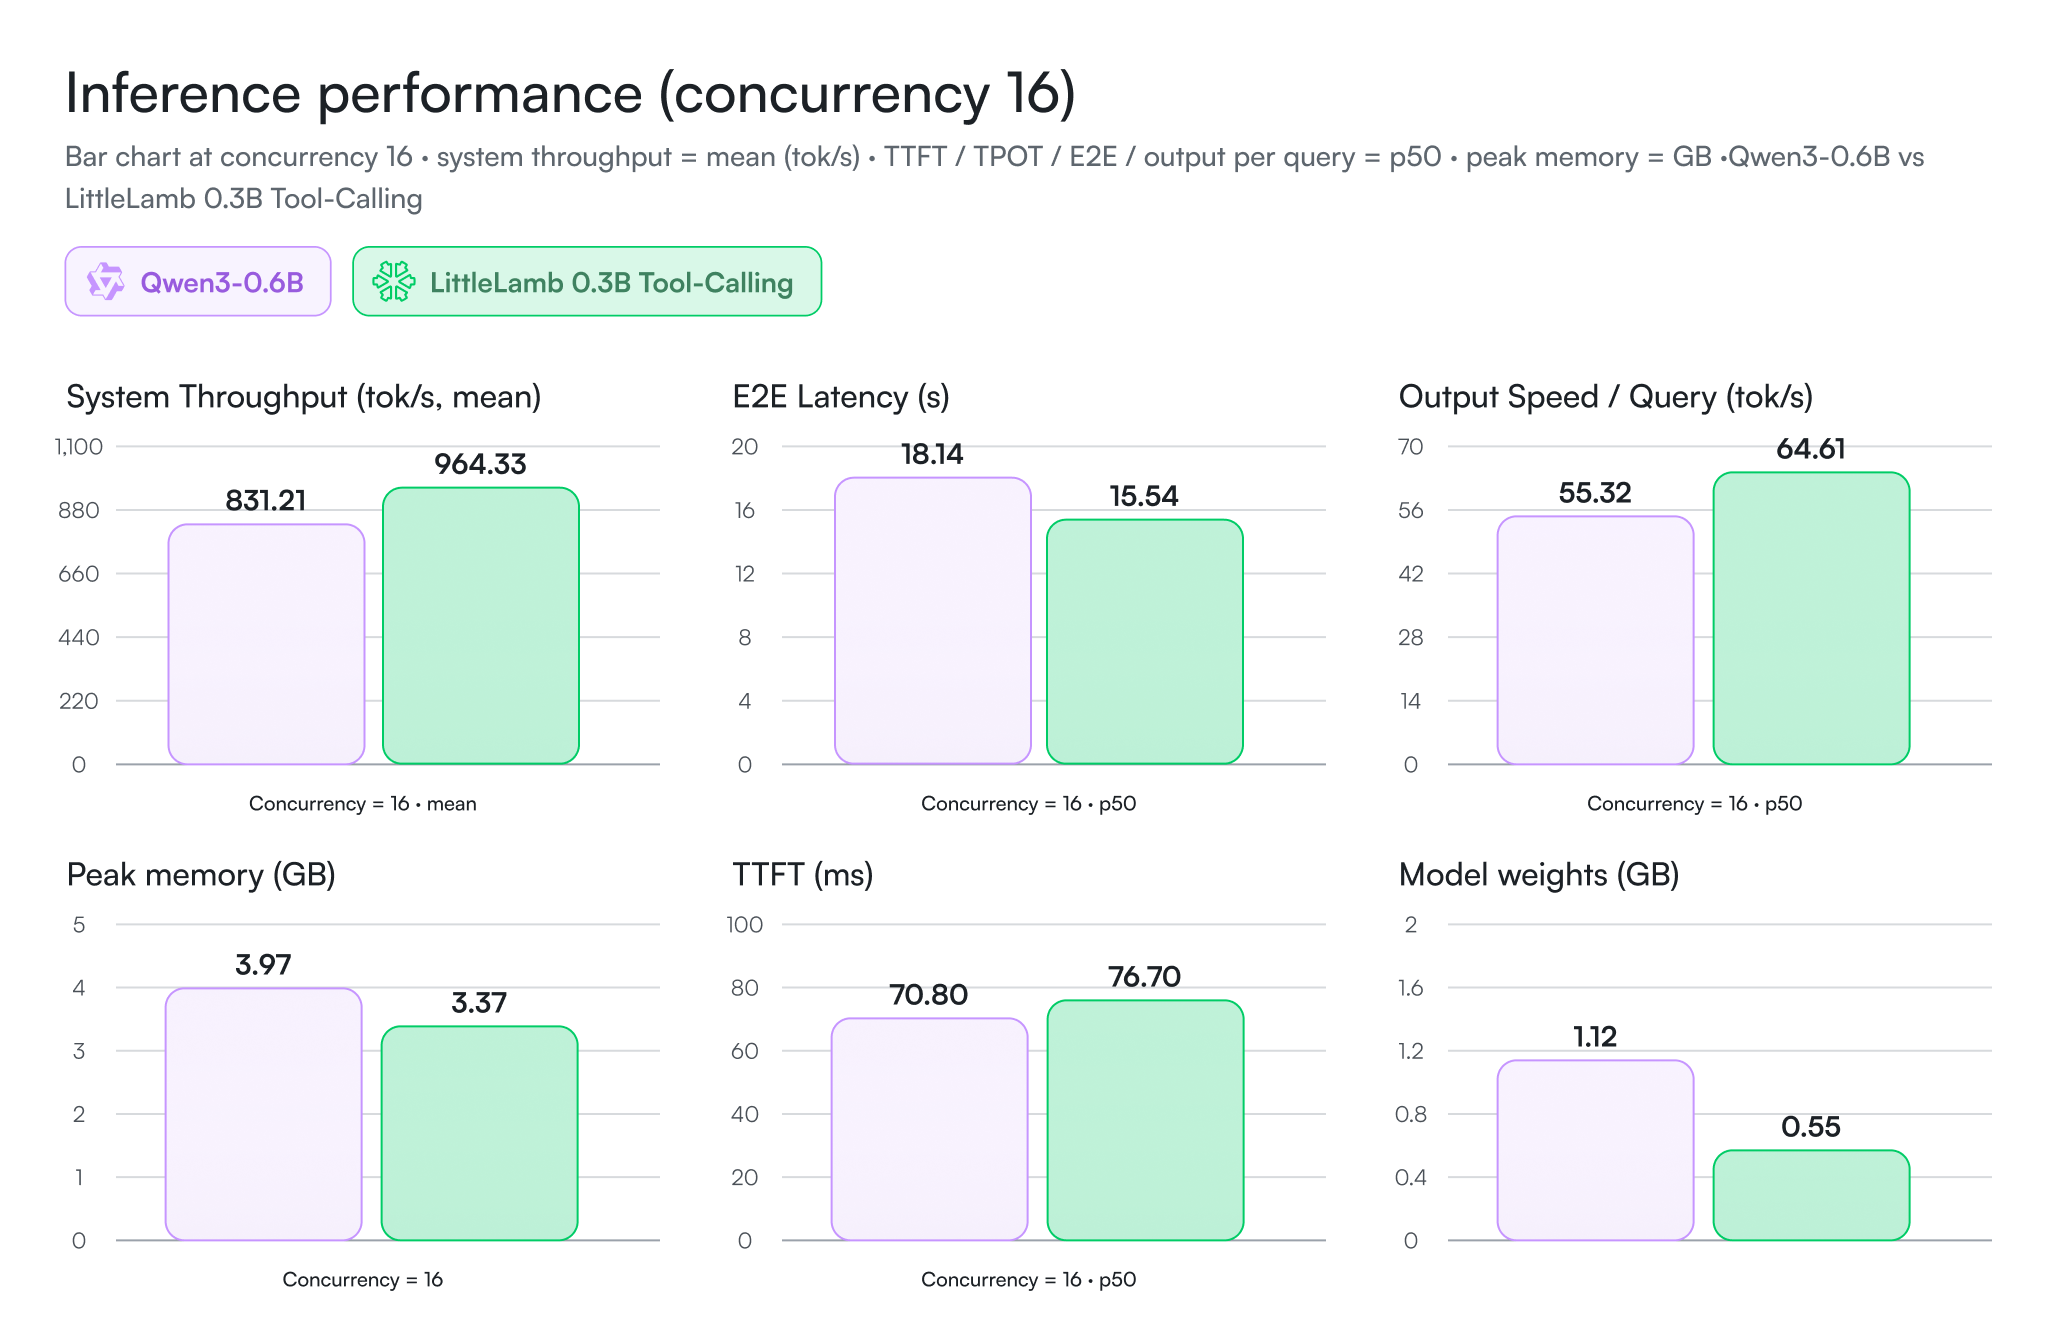Click the 660 axis tick in System Throughput
2048x1340 pixels.
point(79,573)
